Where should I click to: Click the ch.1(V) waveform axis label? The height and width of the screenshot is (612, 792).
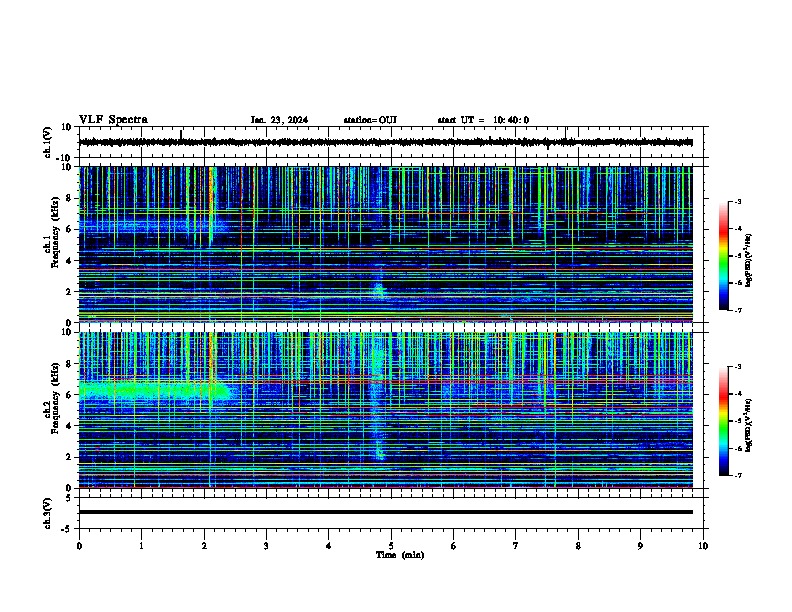coord(47,142)
